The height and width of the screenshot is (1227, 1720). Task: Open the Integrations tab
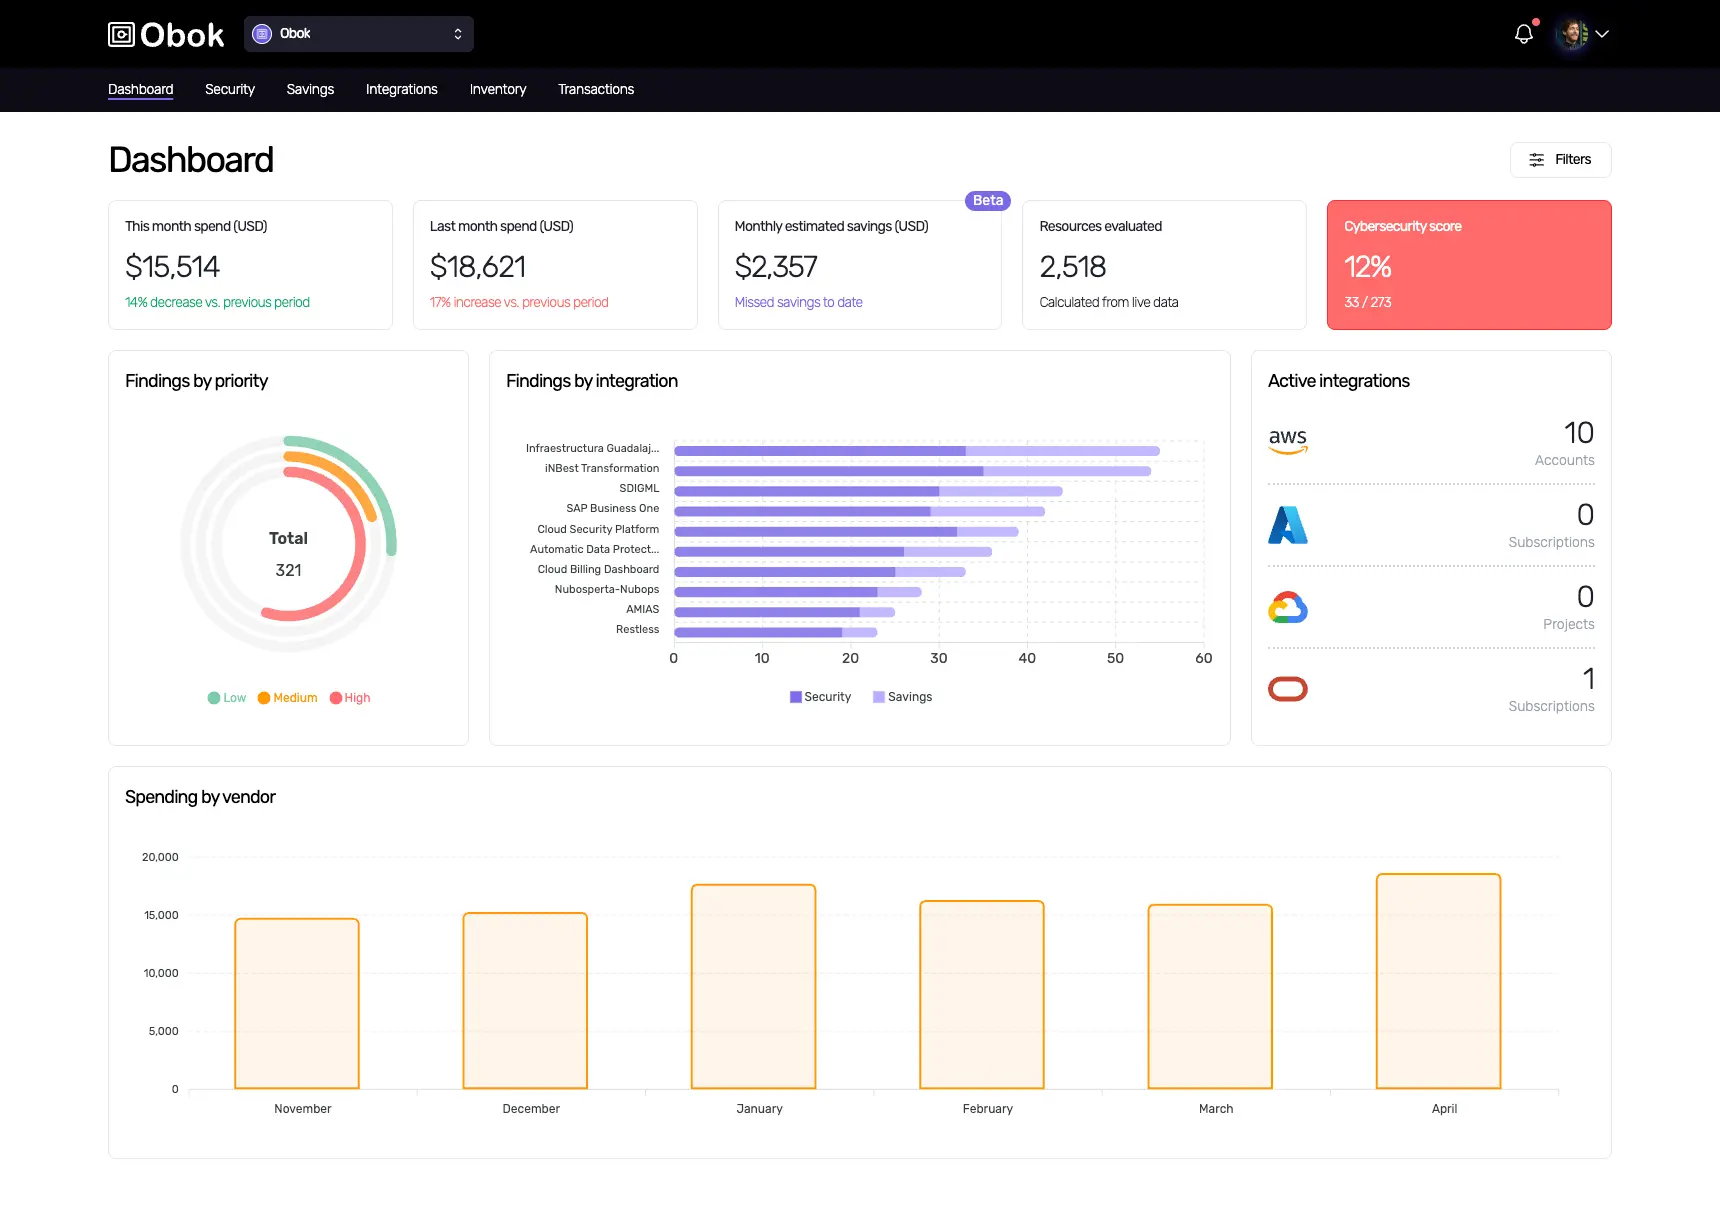click(x=402, y=89)
